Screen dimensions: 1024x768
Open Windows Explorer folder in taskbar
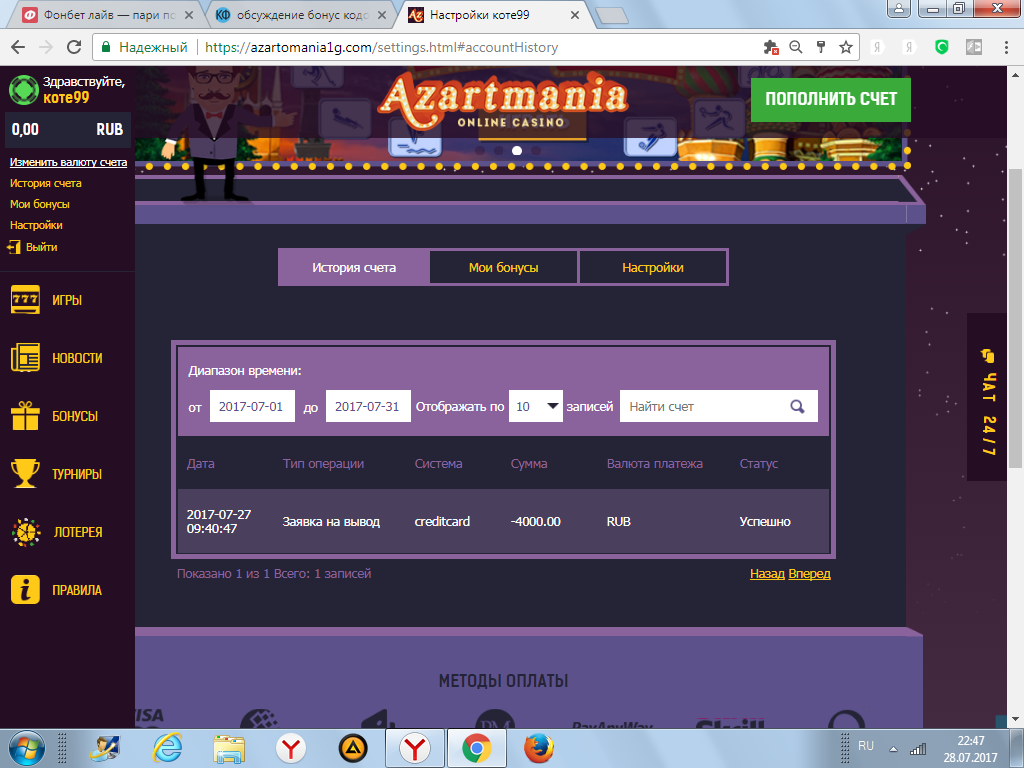(x=229, y=748)
